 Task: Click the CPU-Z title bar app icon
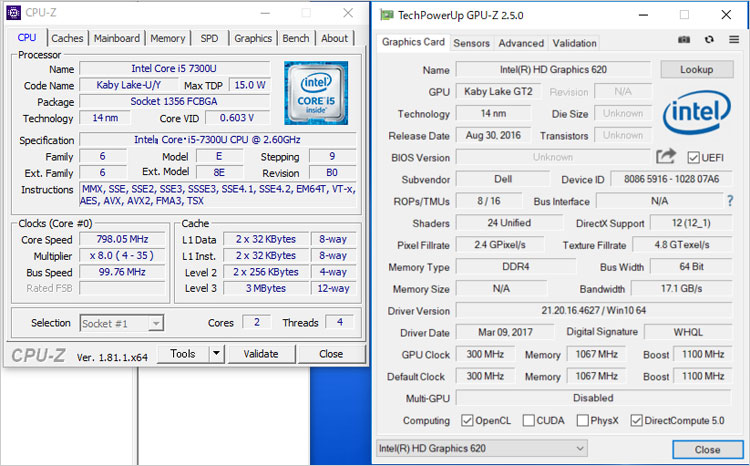coord(13,12)
